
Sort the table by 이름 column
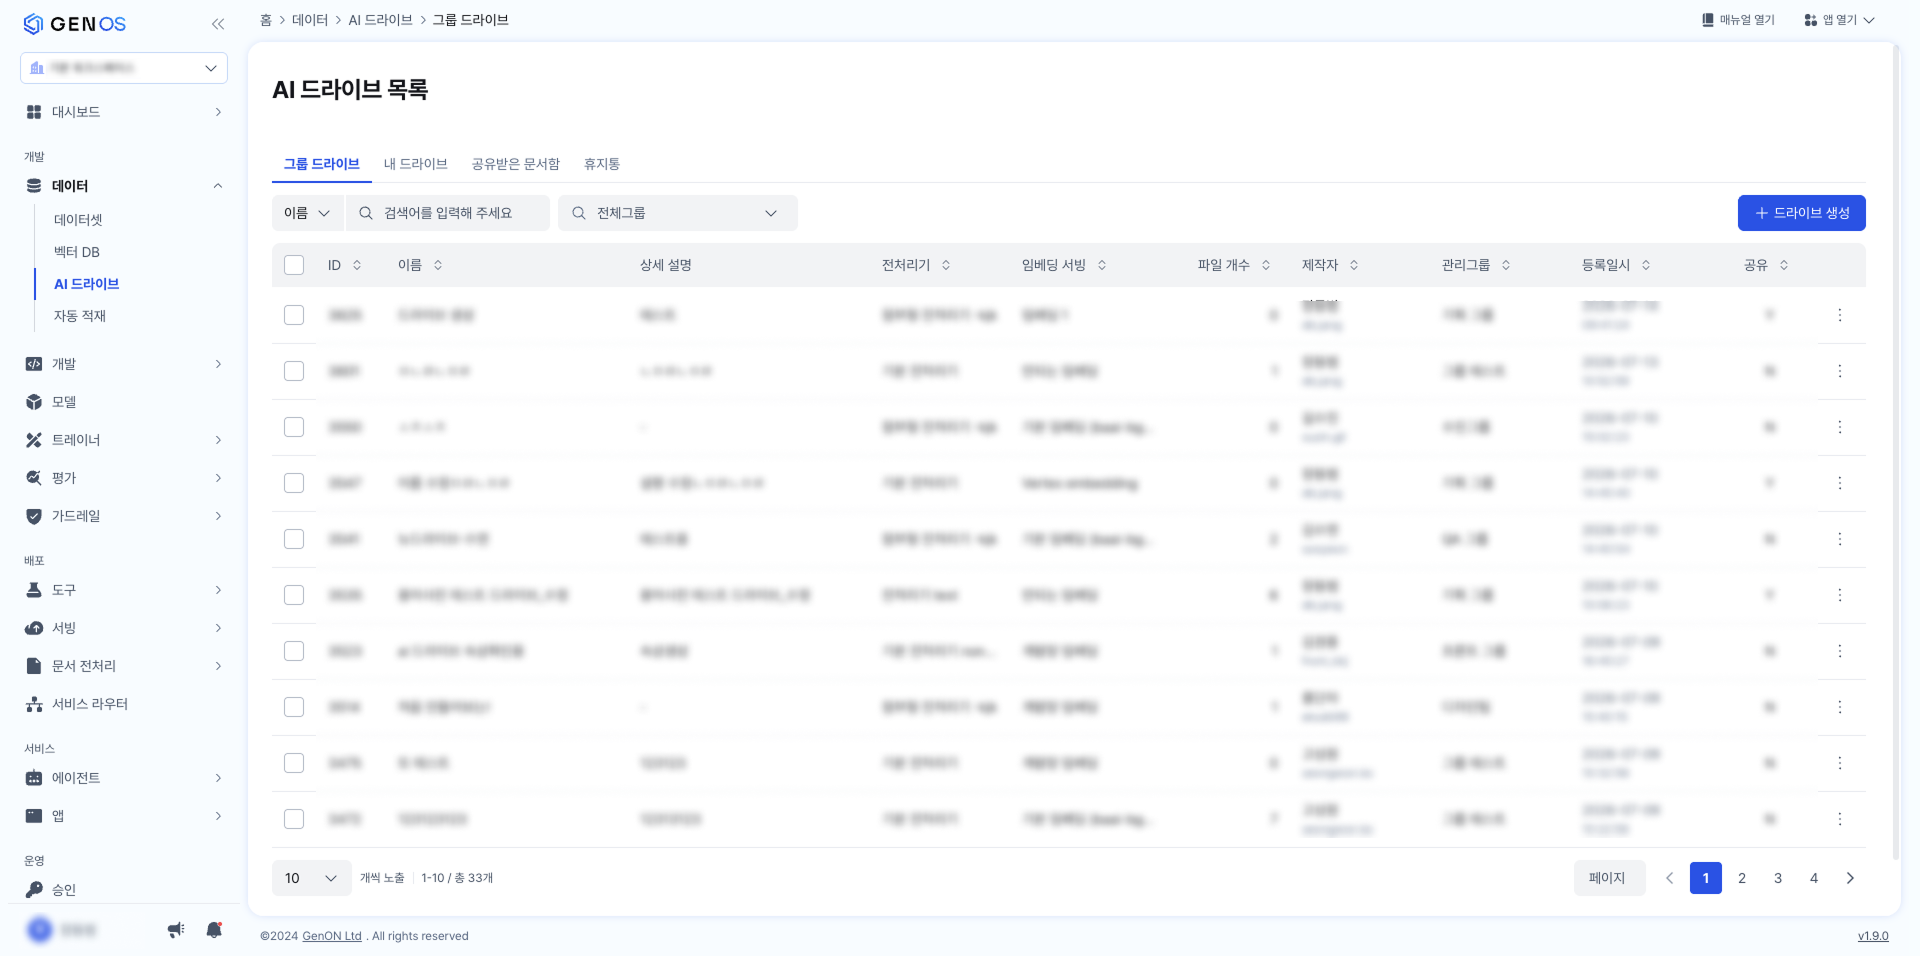pyautogui.click(x=438, y=265)
